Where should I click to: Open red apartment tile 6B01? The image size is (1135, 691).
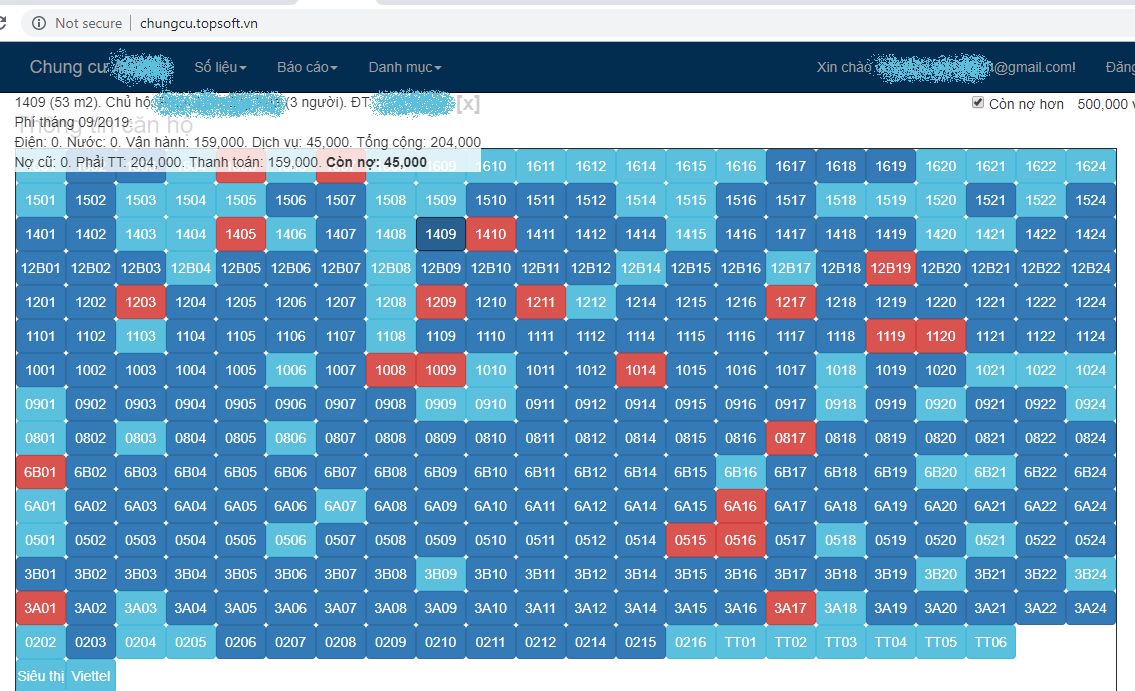[x=41, y=472]
